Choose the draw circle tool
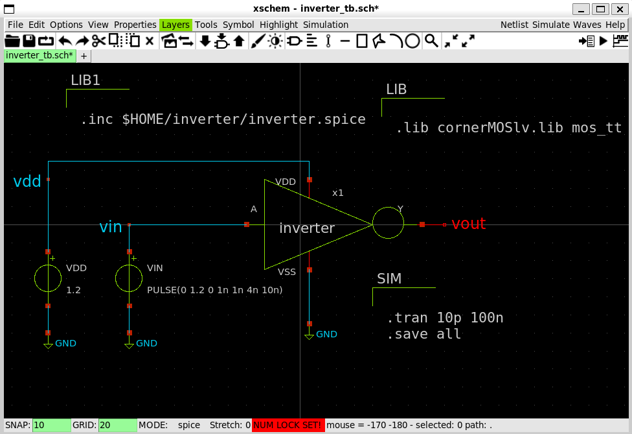The height and width of the screenshot is (434, 632). coord(412,41)
